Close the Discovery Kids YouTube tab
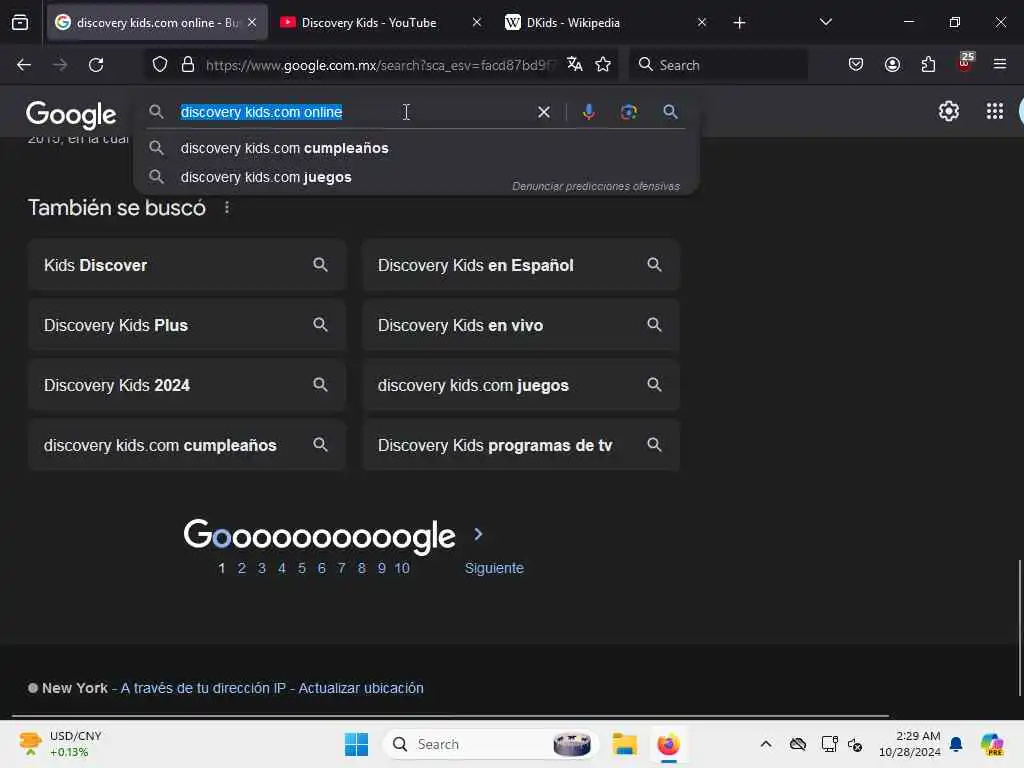This screenshot has height=768, width=1024. coord(477,22)
